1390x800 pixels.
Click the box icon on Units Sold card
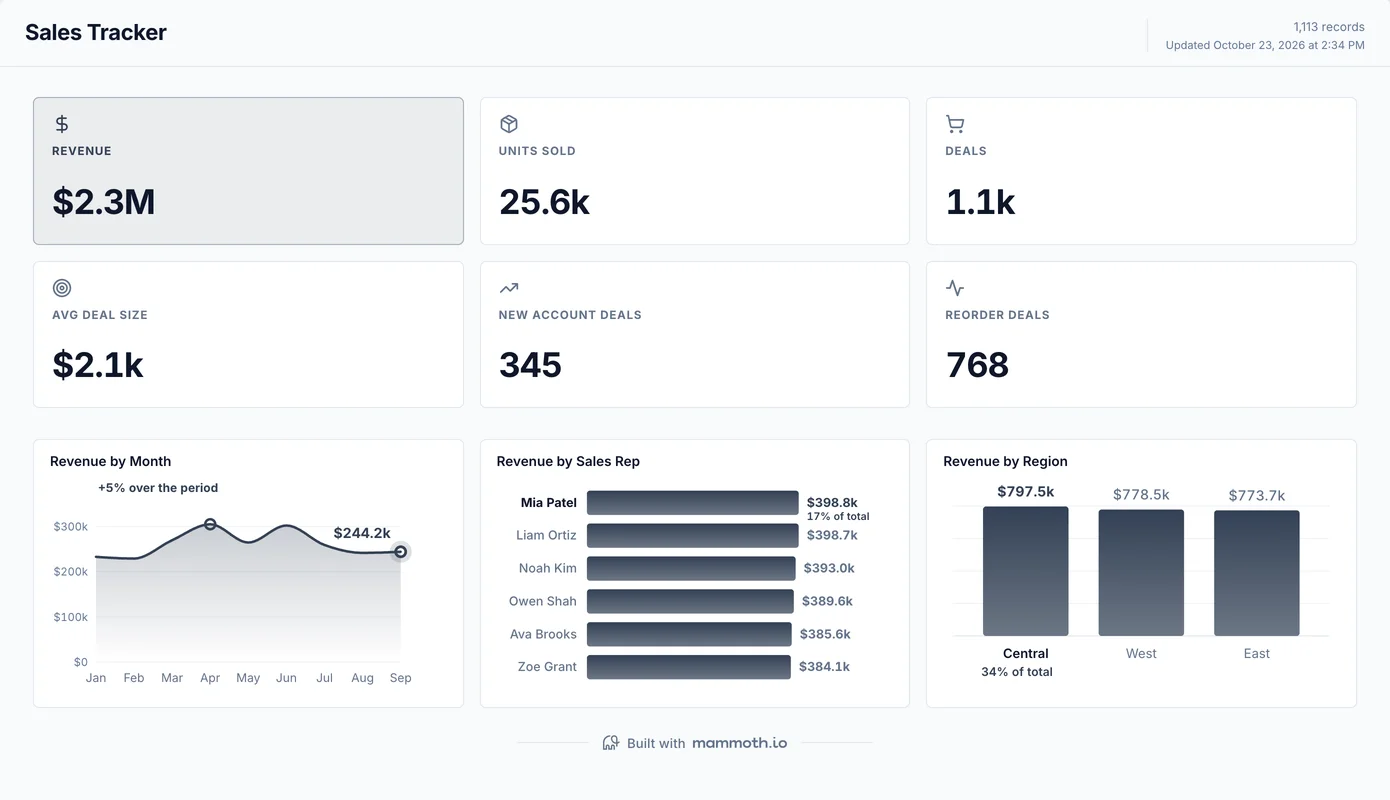[508, 124]
